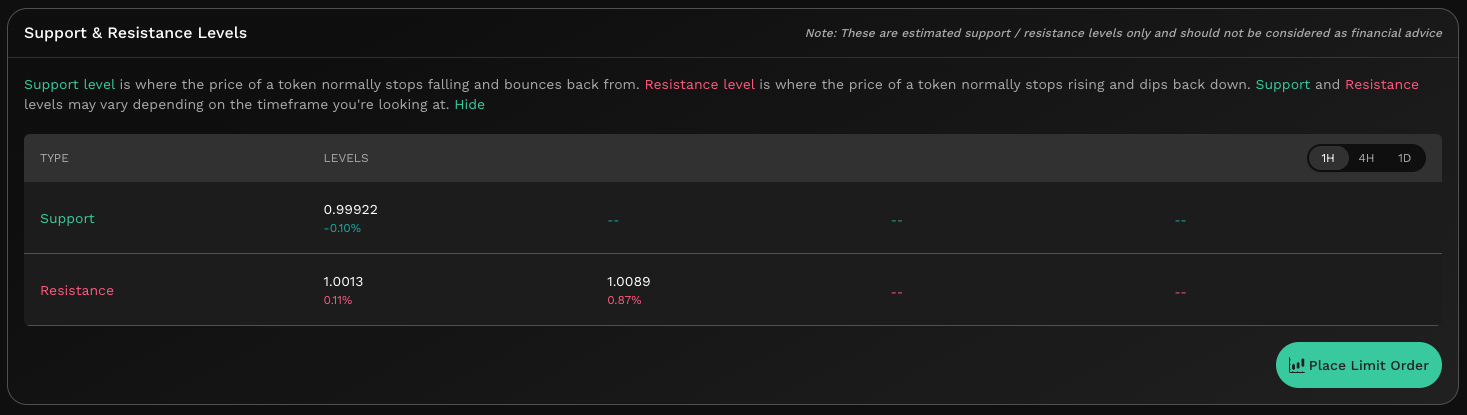The width and height of the screenshot is (1467, 415).
Task: Click the 0.87% resistance percentage
Action: [624, 300]
